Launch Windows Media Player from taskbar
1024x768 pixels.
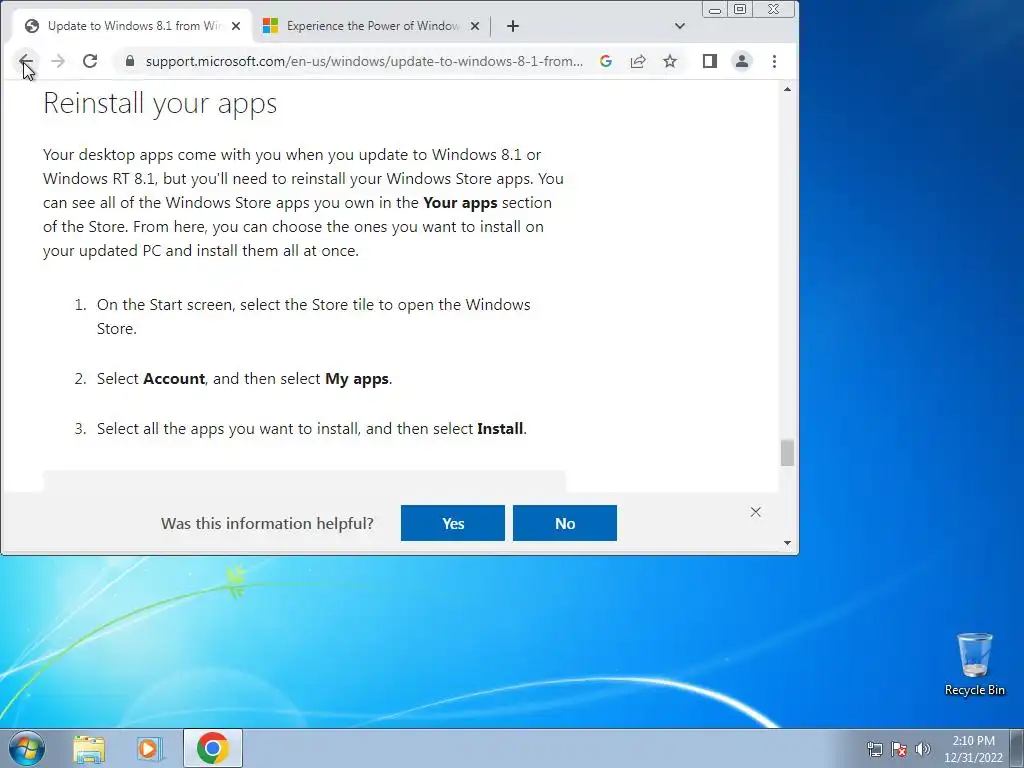pos(149,749)
